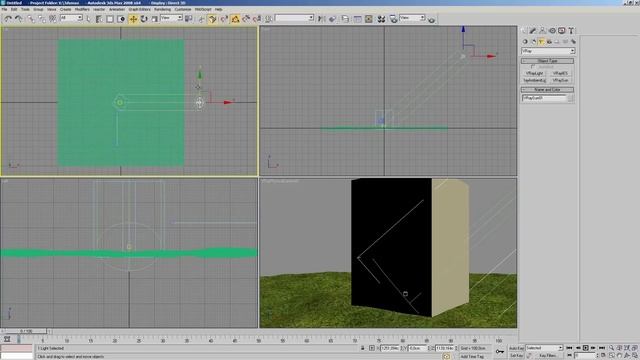
Task: Switch to the Hierarchy panel tab
Action: [x=542, y=31]
